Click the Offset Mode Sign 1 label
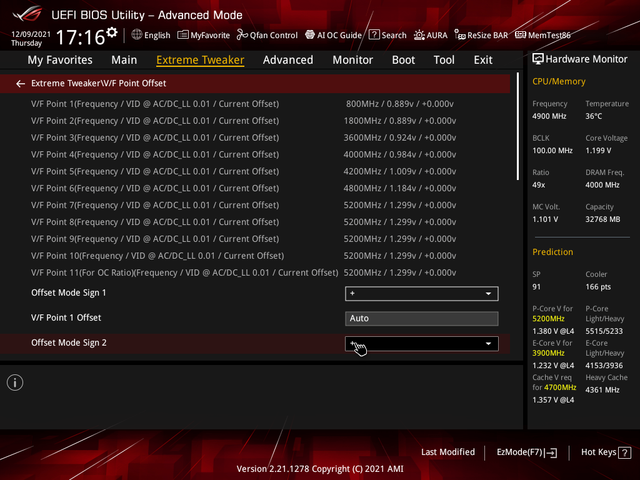 (x=69, y=293)
